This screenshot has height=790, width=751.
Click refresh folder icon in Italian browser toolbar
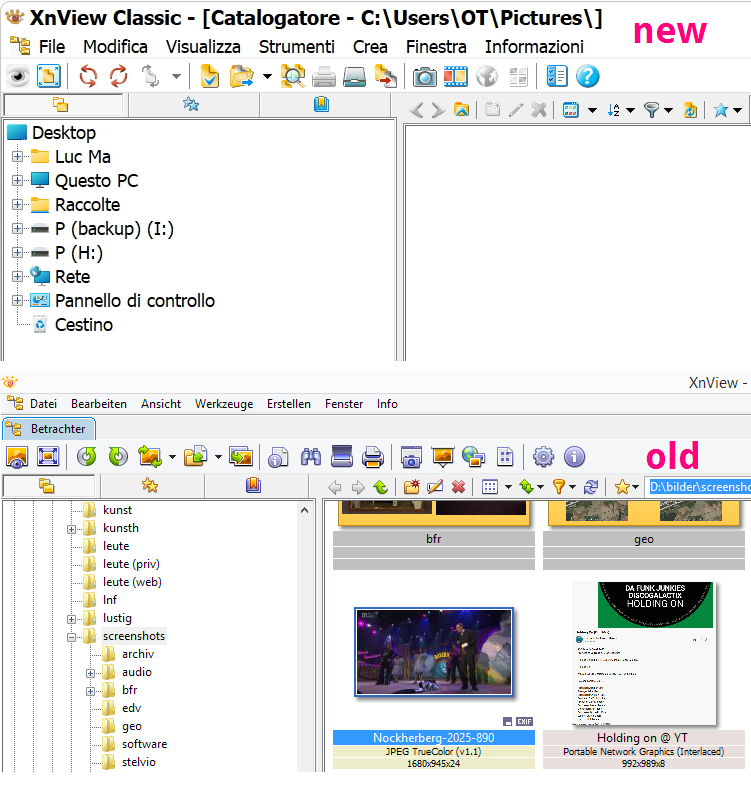(690, 109)
